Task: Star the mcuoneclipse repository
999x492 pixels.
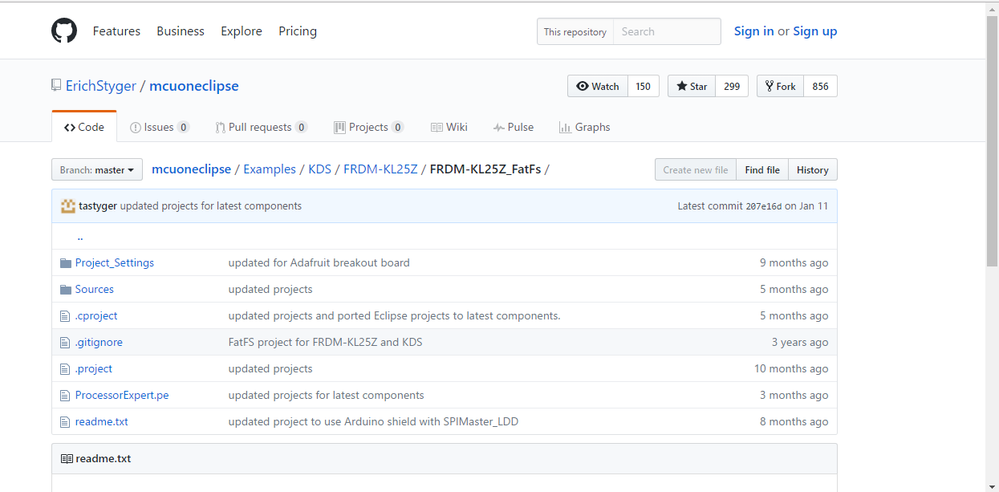Action: 691,87
